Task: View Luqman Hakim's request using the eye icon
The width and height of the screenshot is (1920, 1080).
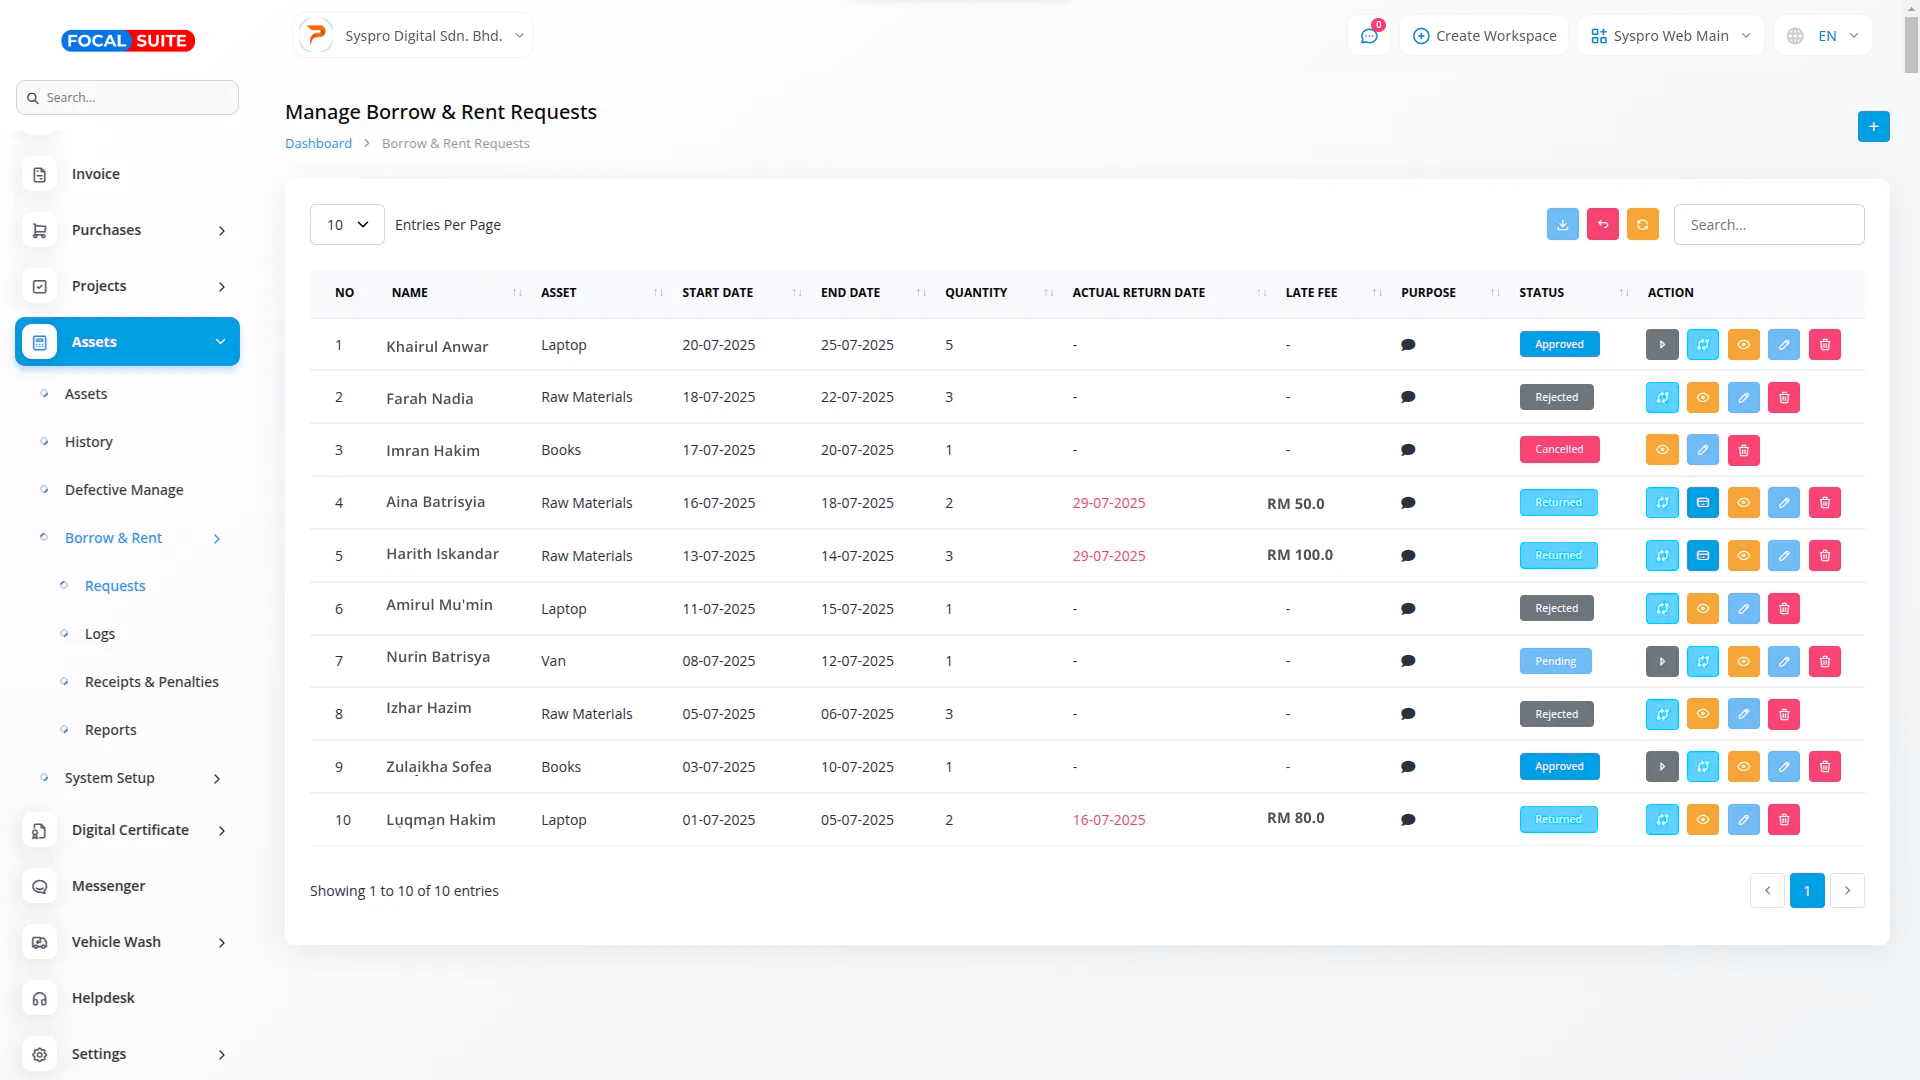Action: click(1702, 820)
